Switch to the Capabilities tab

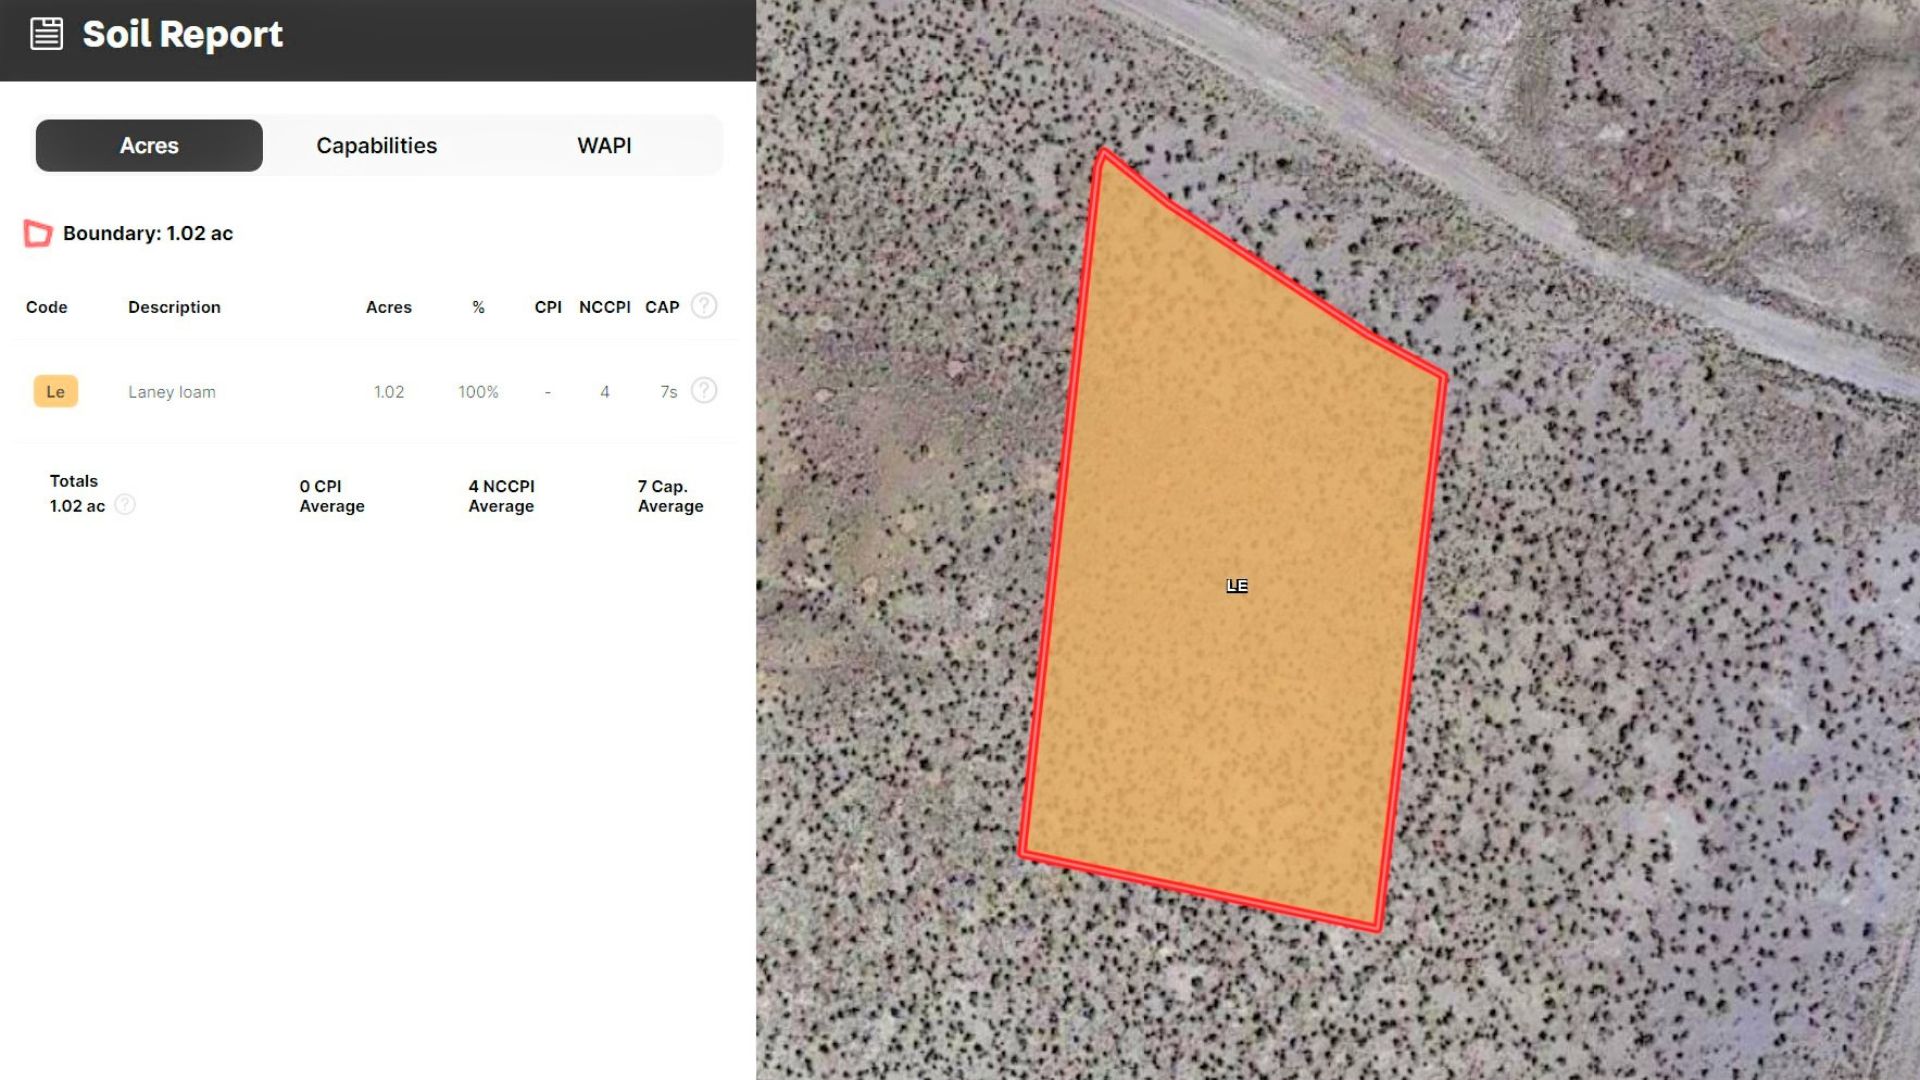point(376,146)
